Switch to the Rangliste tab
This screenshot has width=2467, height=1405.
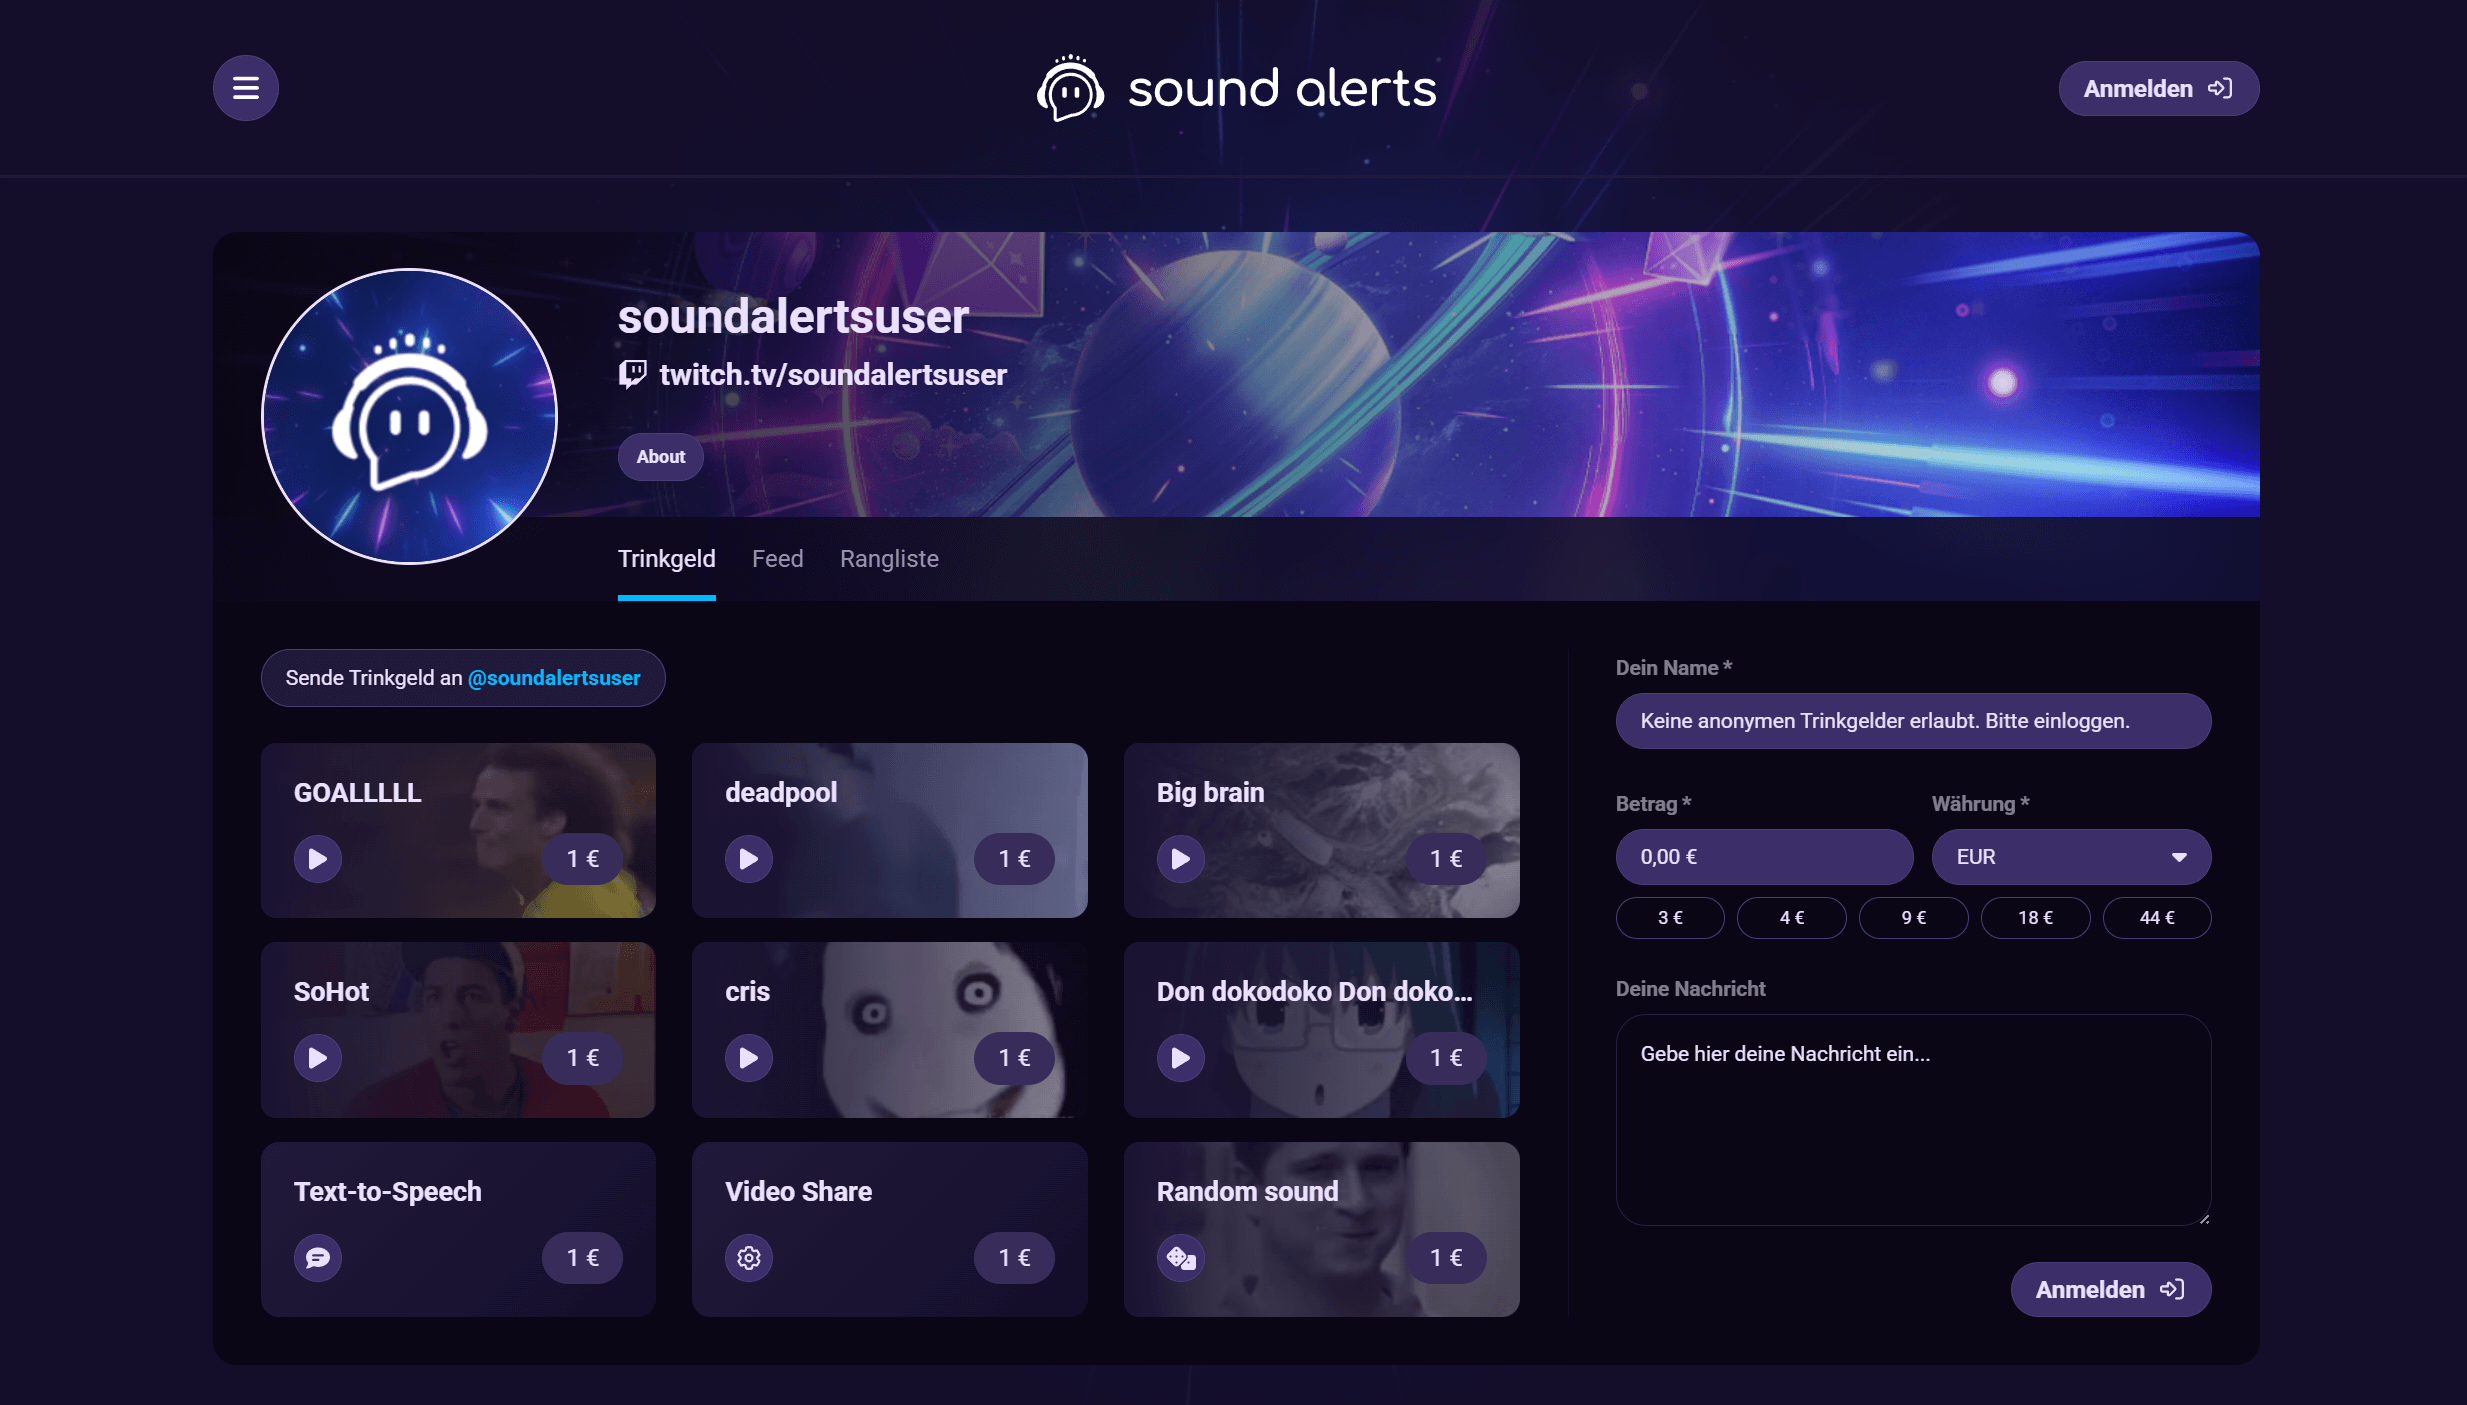(x=889, y=559)
